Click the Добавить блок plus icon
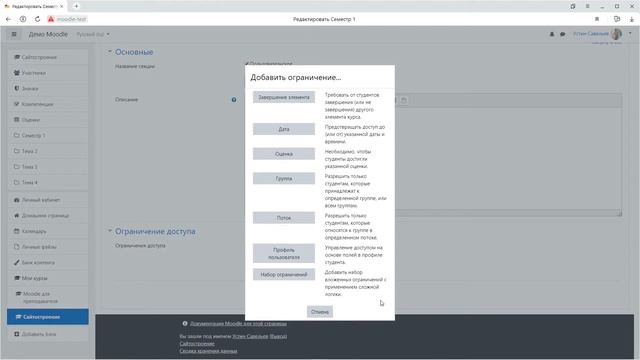The image size is (640, 360). tap(17, 334)
